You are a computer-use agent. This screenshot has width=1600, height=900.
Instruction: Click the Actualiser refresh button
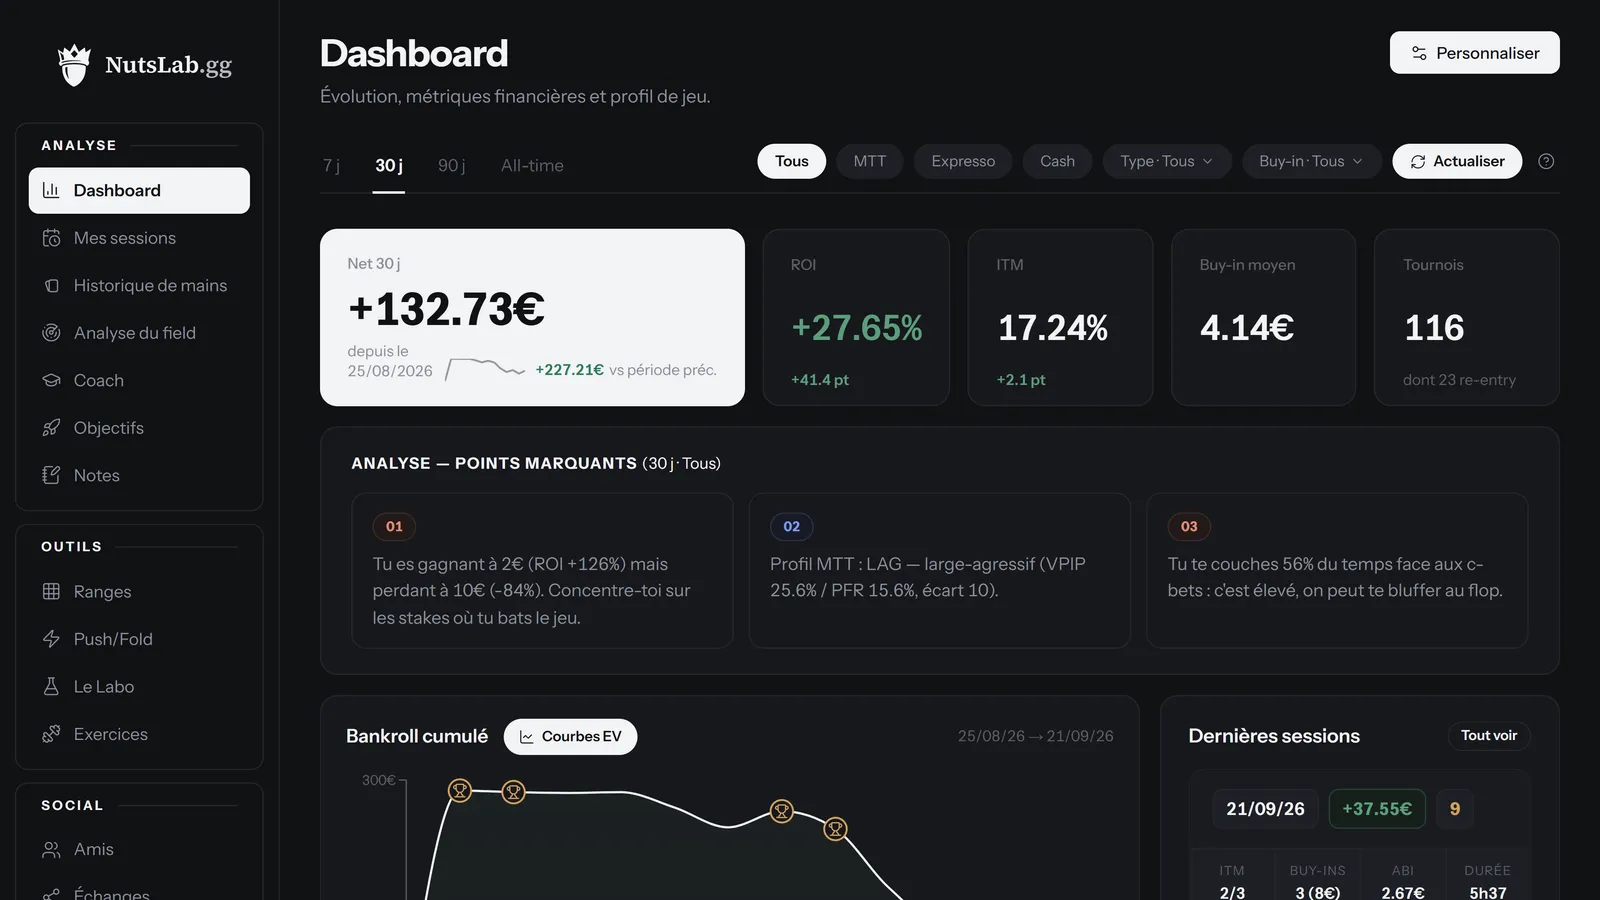1457,161
